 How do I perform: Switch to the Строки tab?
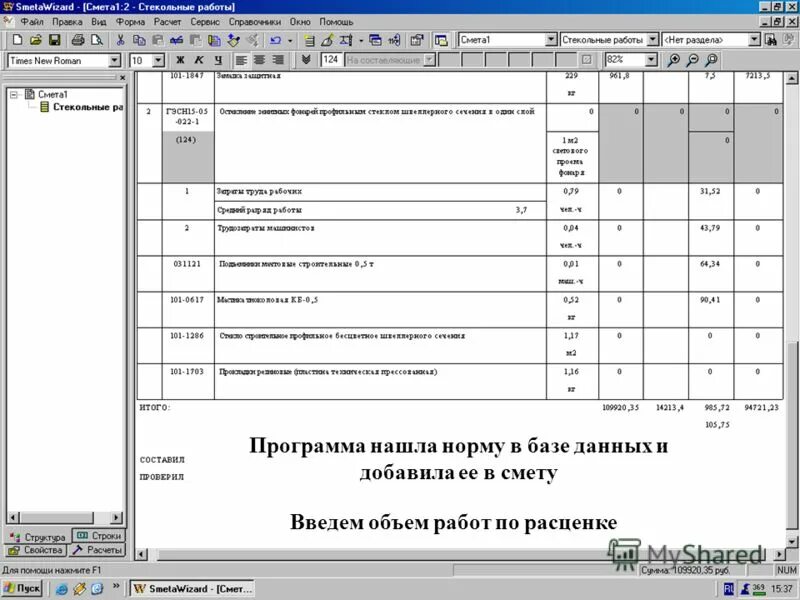click(99, 536)
